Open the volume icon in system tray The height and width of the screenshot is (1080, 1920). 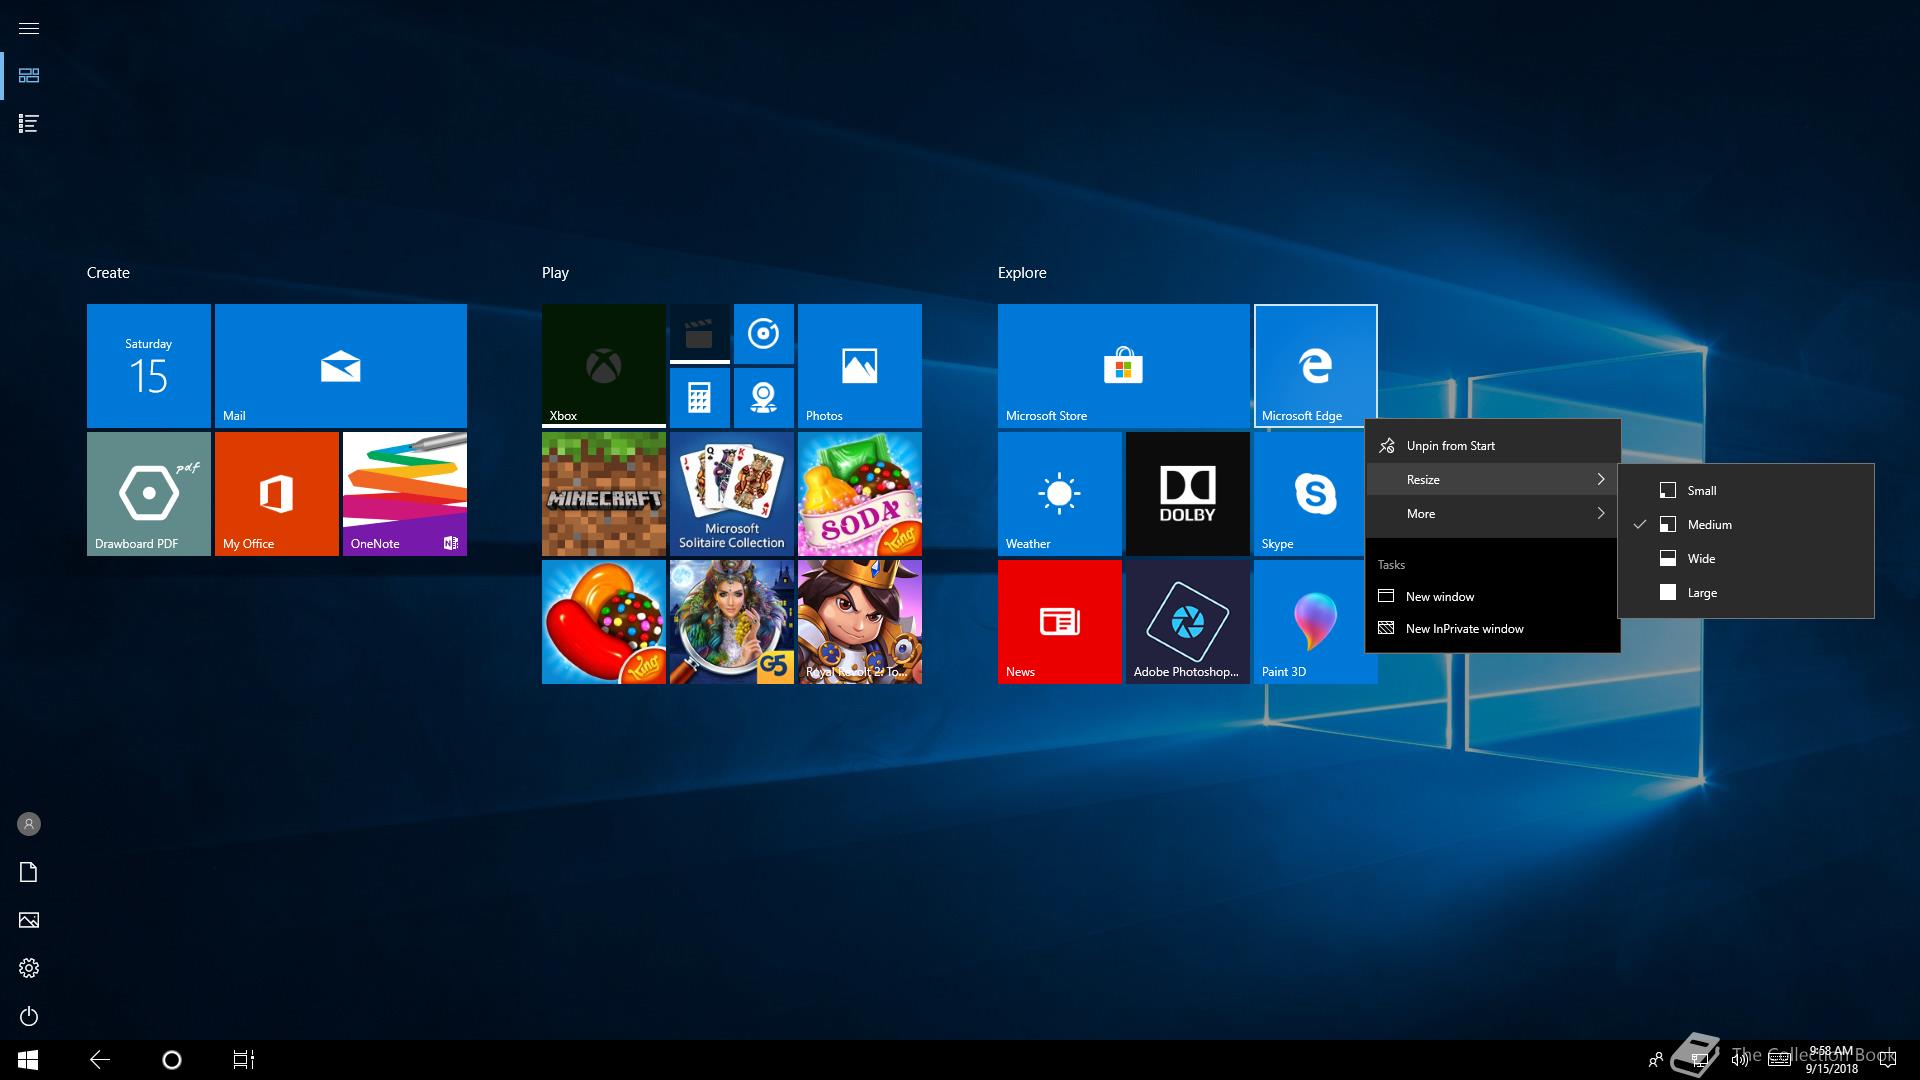[1740, 1060]
